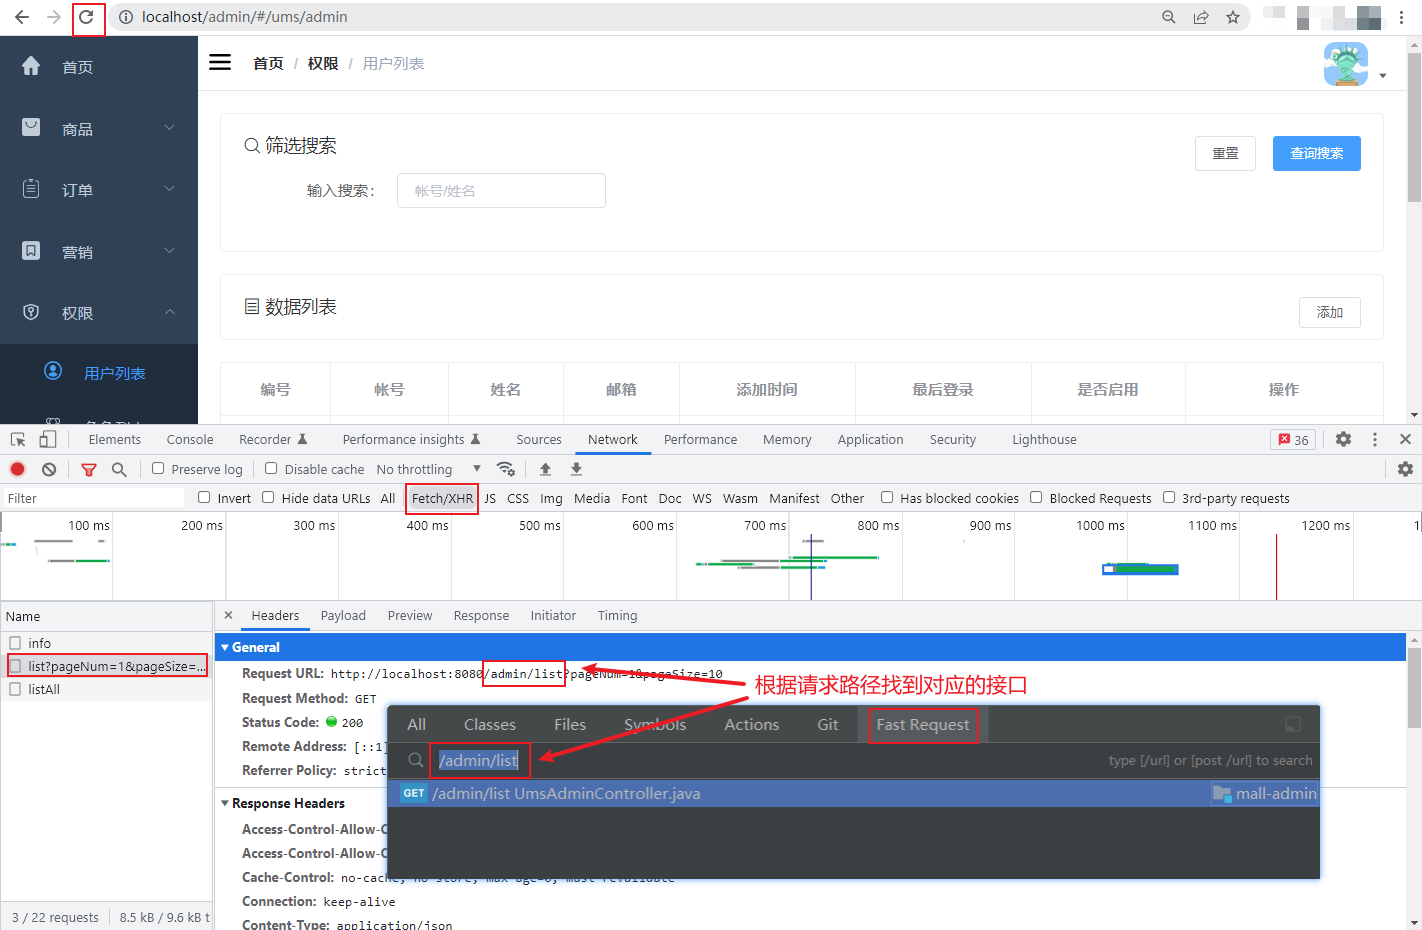The image size is (1422, 930).
Task: Open the /admin/list UmsAdminController.java result
Action: (x=854, y=793)
